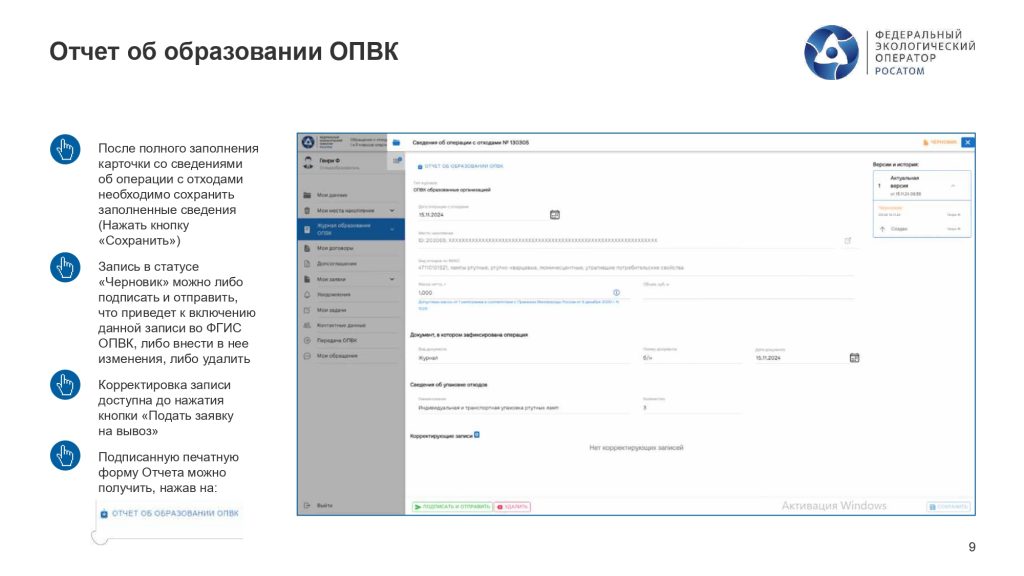Collapse the Актуальная версия history panel

point(952,186)
